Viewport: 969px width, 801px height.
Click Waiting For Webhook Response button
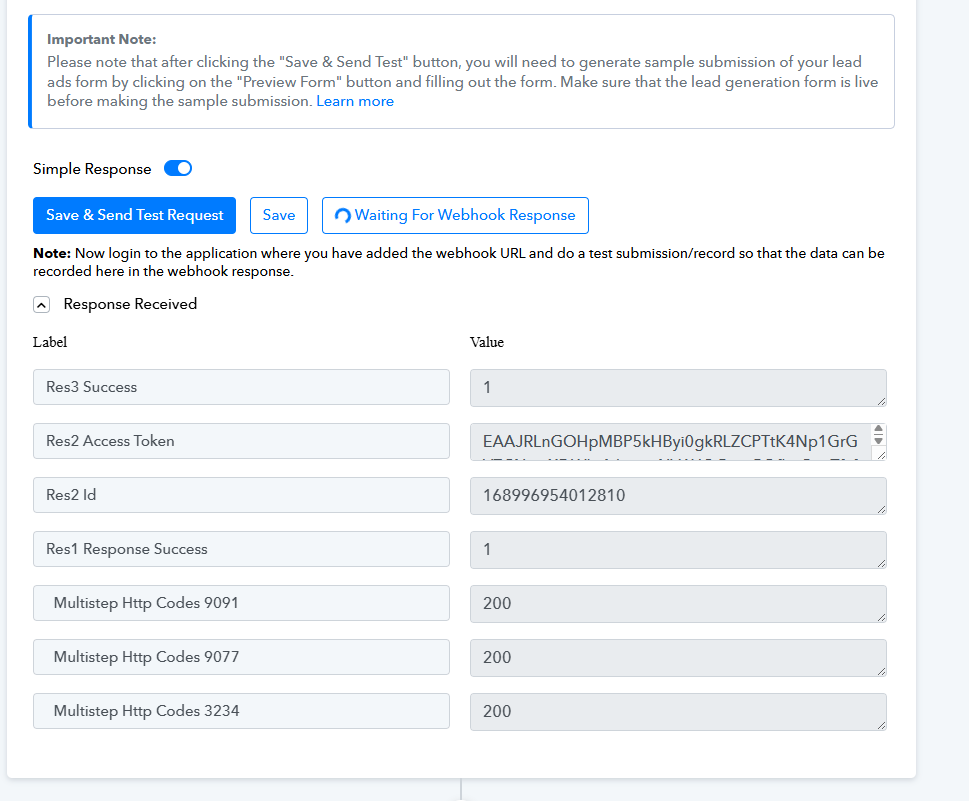pos(455,215)
